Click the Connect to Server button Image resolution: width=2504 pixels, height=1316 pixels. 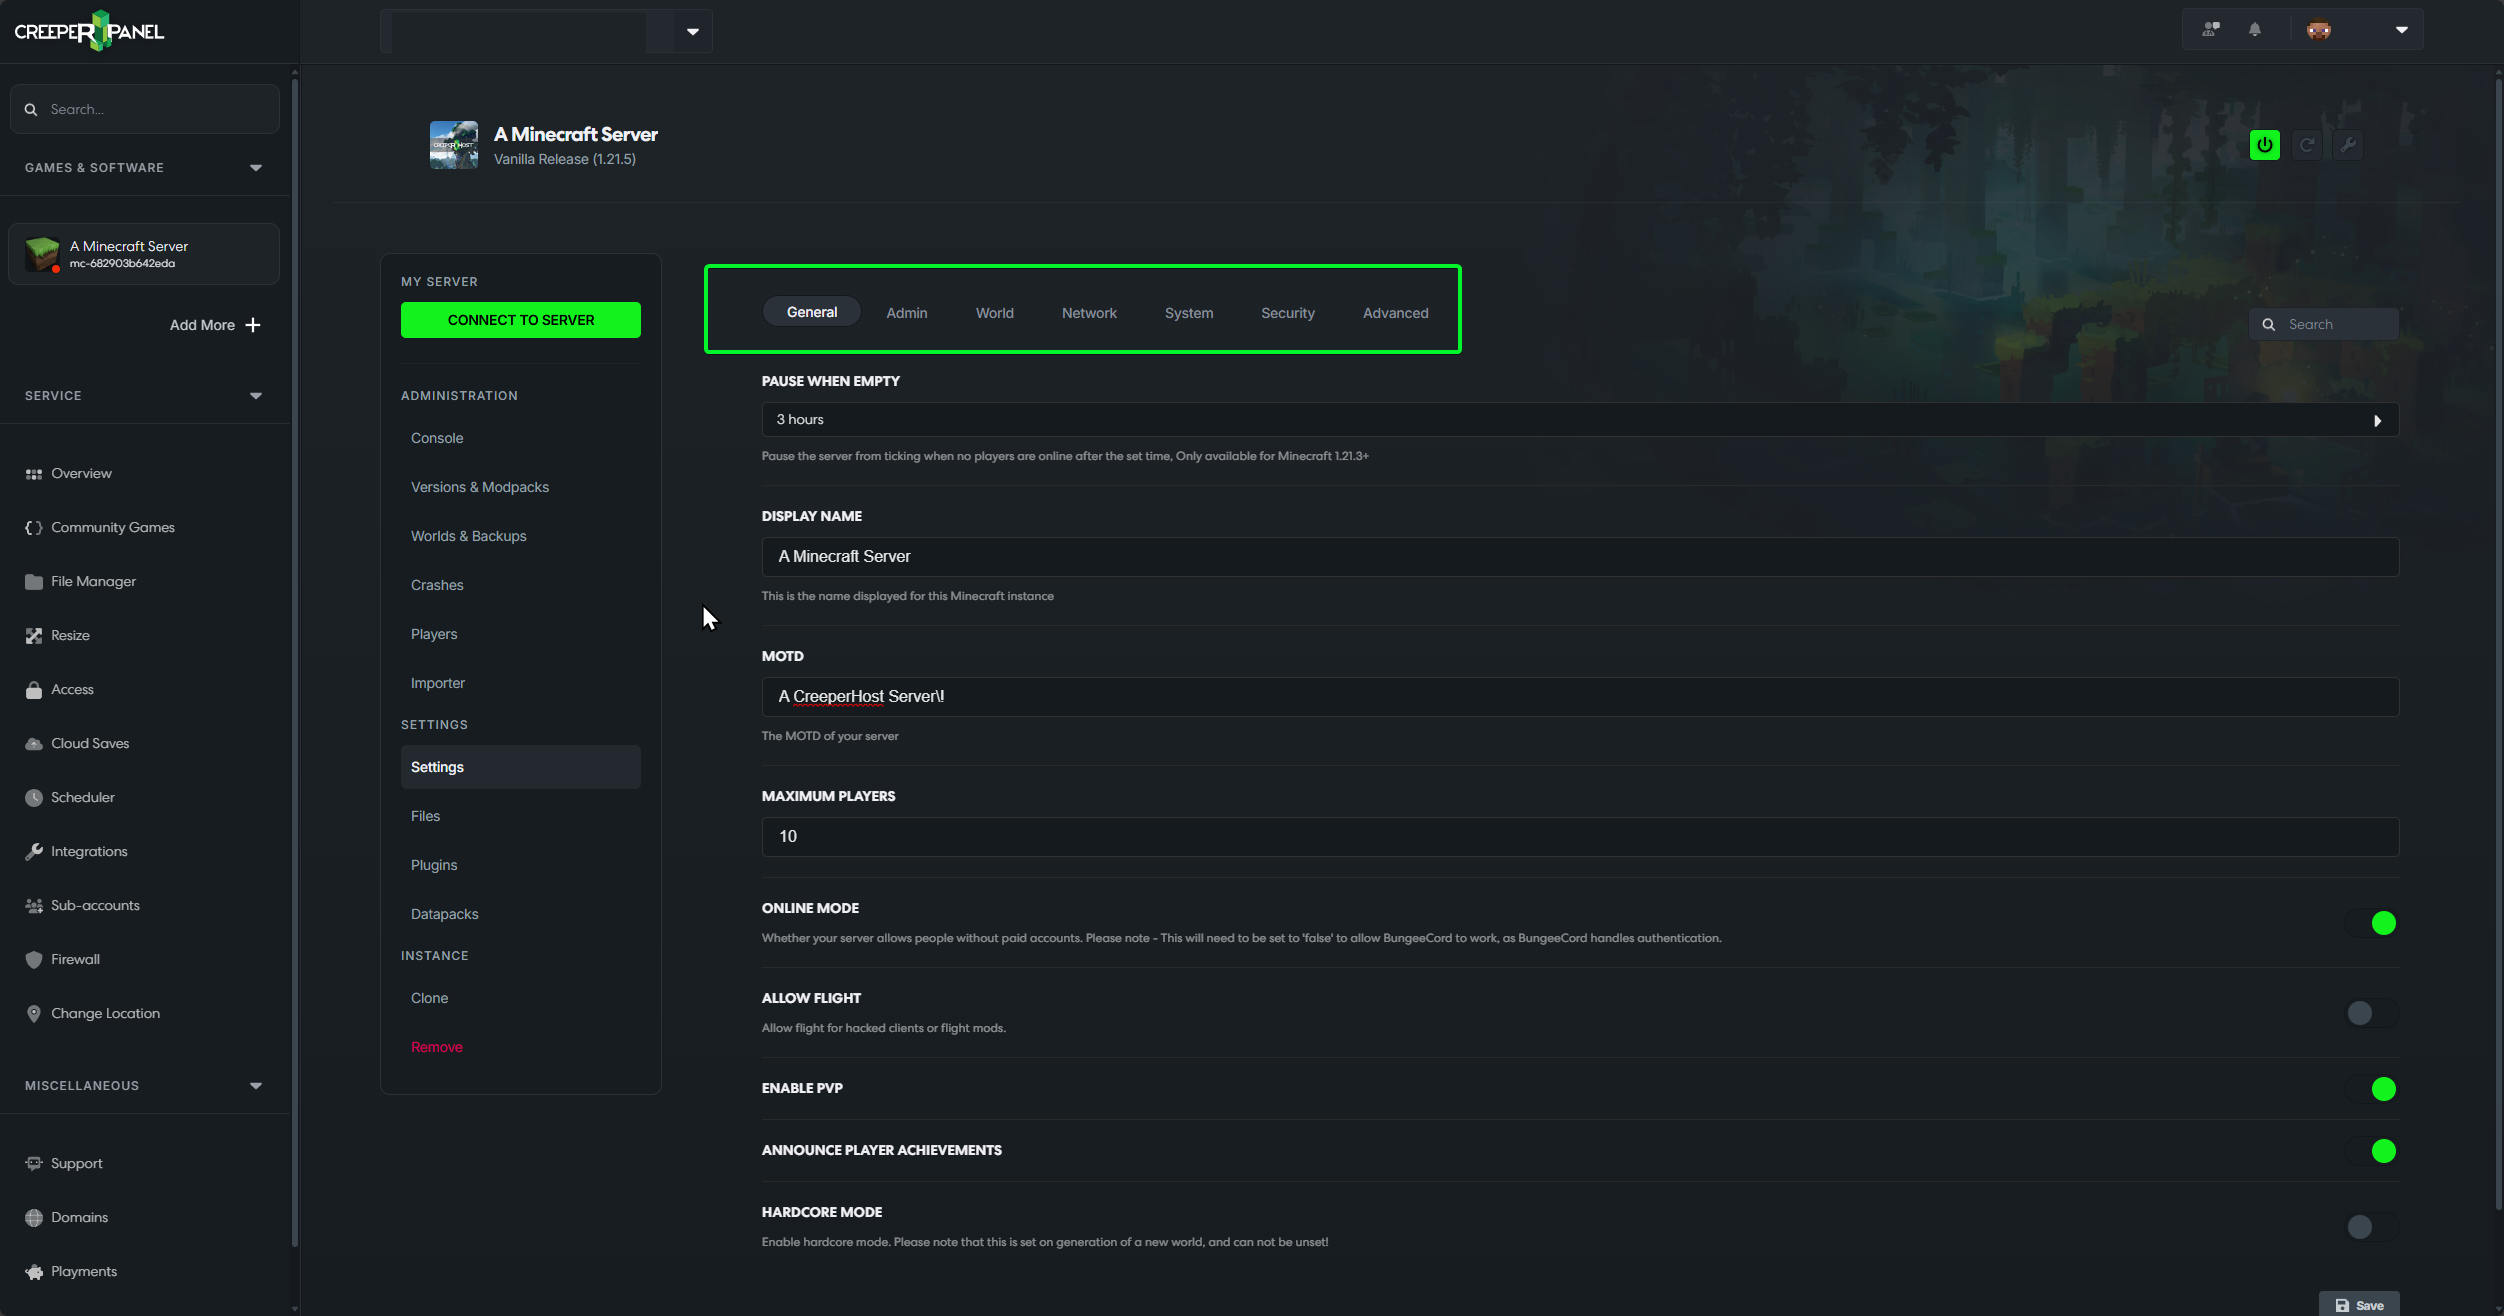point(520,319)
